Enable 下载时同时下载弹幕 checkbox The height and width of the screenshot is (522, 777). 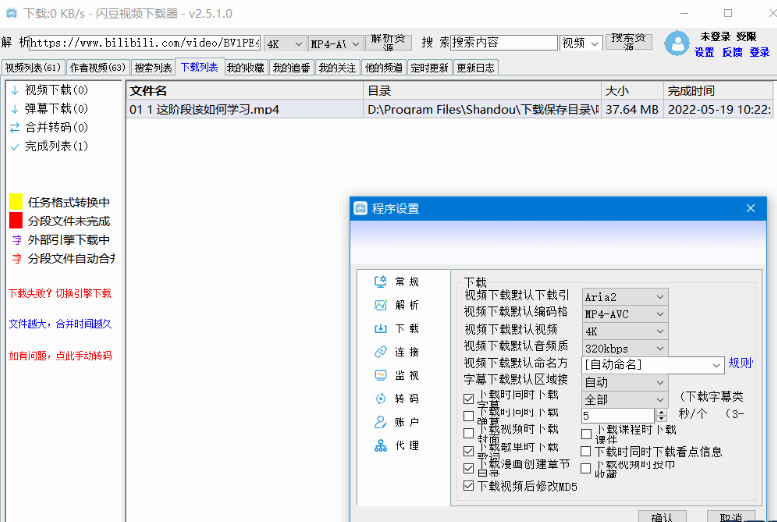pyautogui.click(x=468, y=415)
